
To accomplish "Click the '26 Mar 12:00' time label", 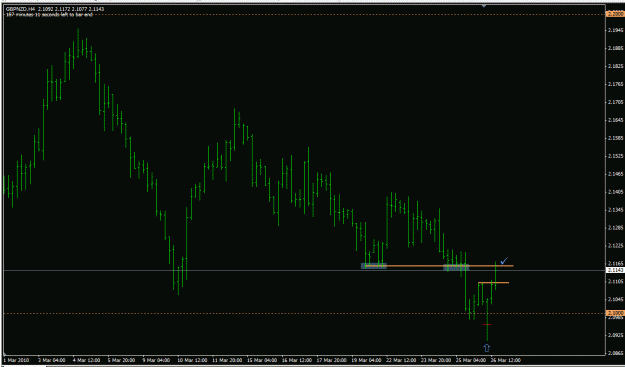I will 506,360.
